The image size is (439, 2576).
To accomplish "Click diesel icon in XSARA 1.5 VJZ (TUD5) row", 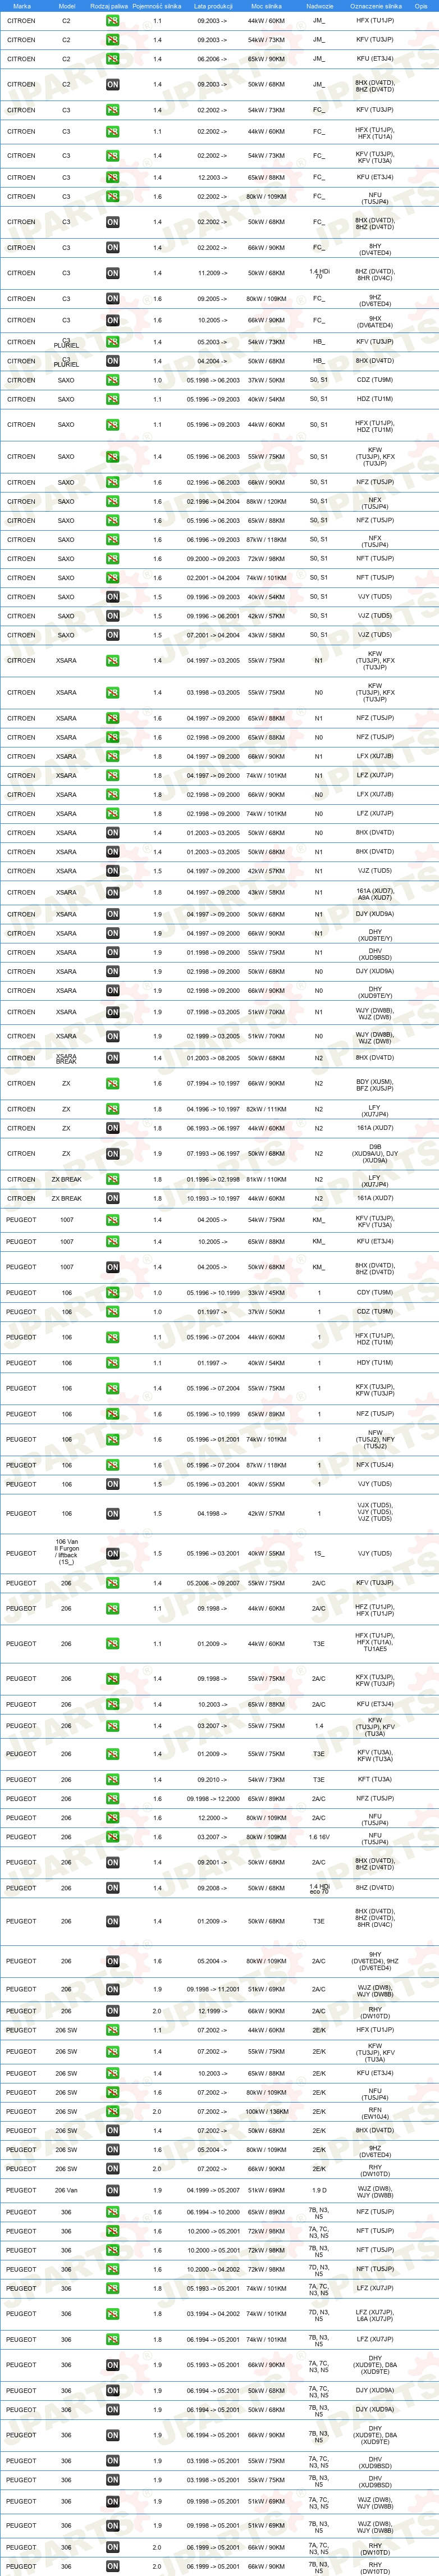I will coord(112,871).
